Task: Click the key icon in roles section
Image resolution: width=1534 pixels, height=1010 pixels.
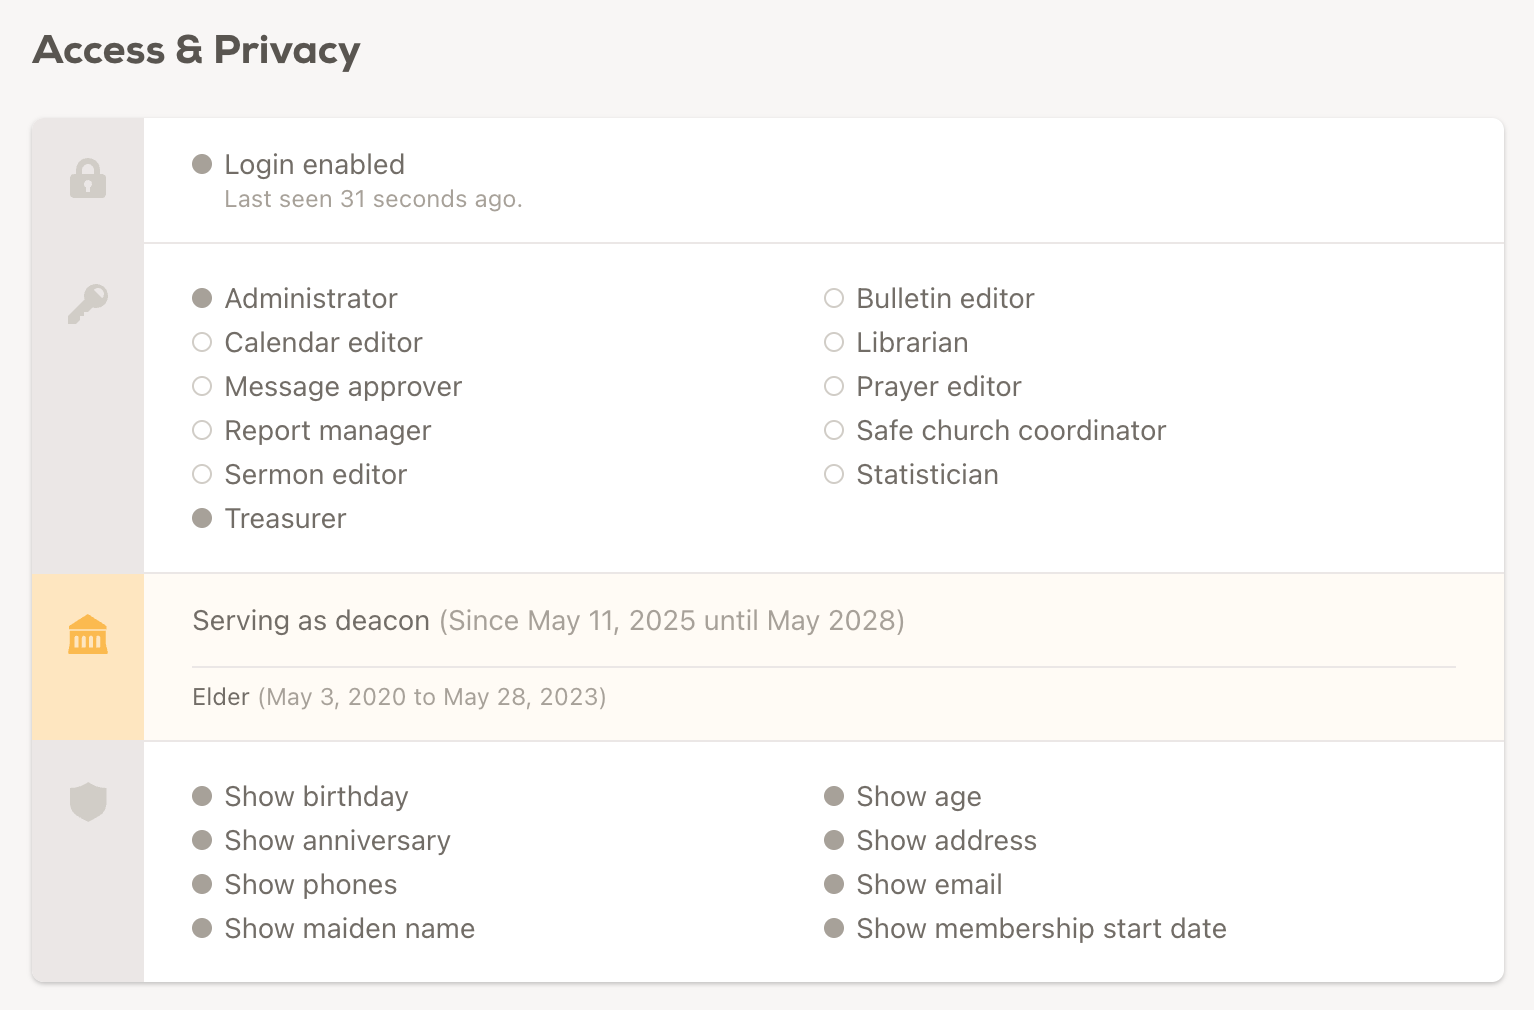Action: tap(88, 303)
